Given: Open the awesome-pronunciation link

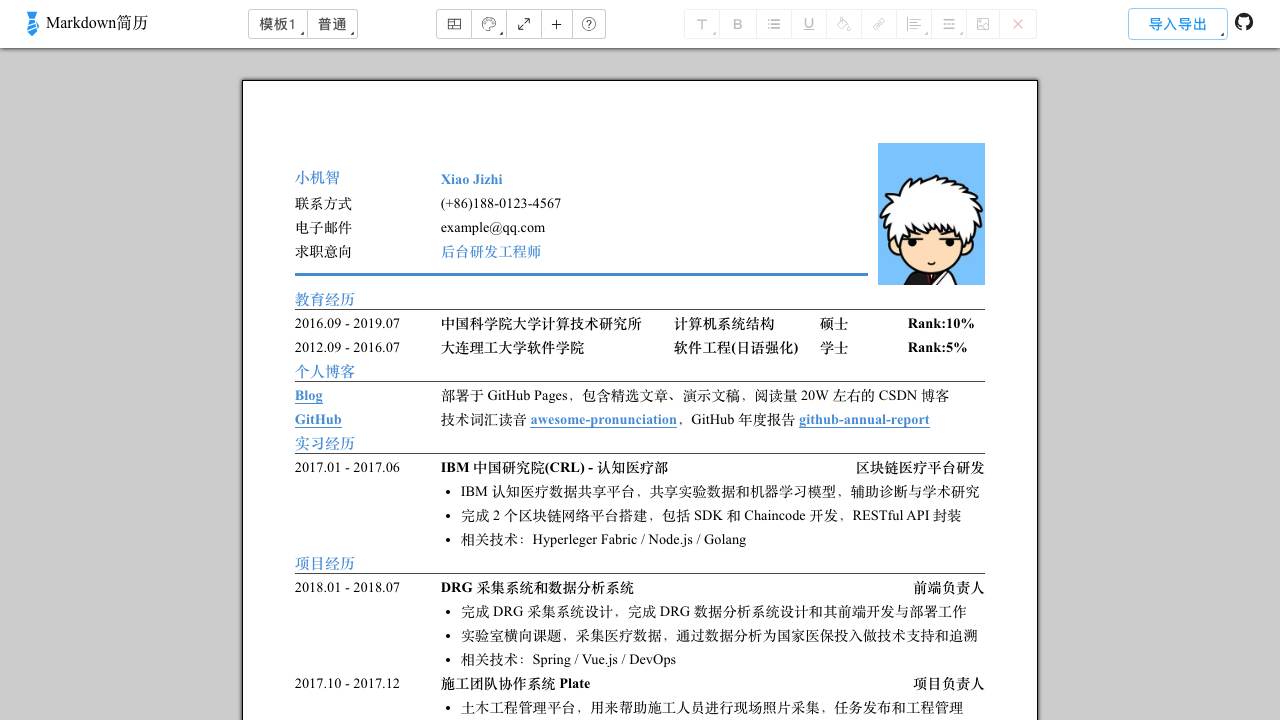Looking at the screenshot, I should pyautogui.click(x=604, y=420).
